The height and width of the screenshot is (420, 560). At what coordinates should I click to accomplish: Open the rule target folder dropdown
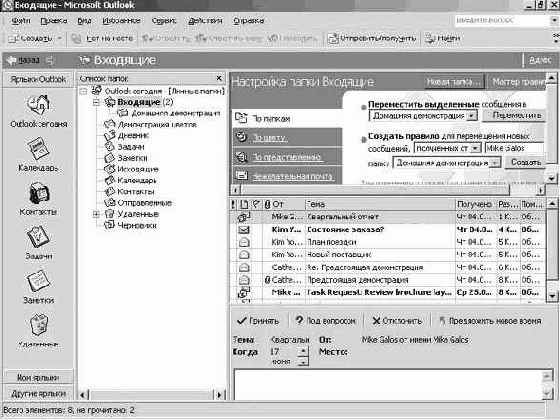pyautogui.click(x=495, y=163)
